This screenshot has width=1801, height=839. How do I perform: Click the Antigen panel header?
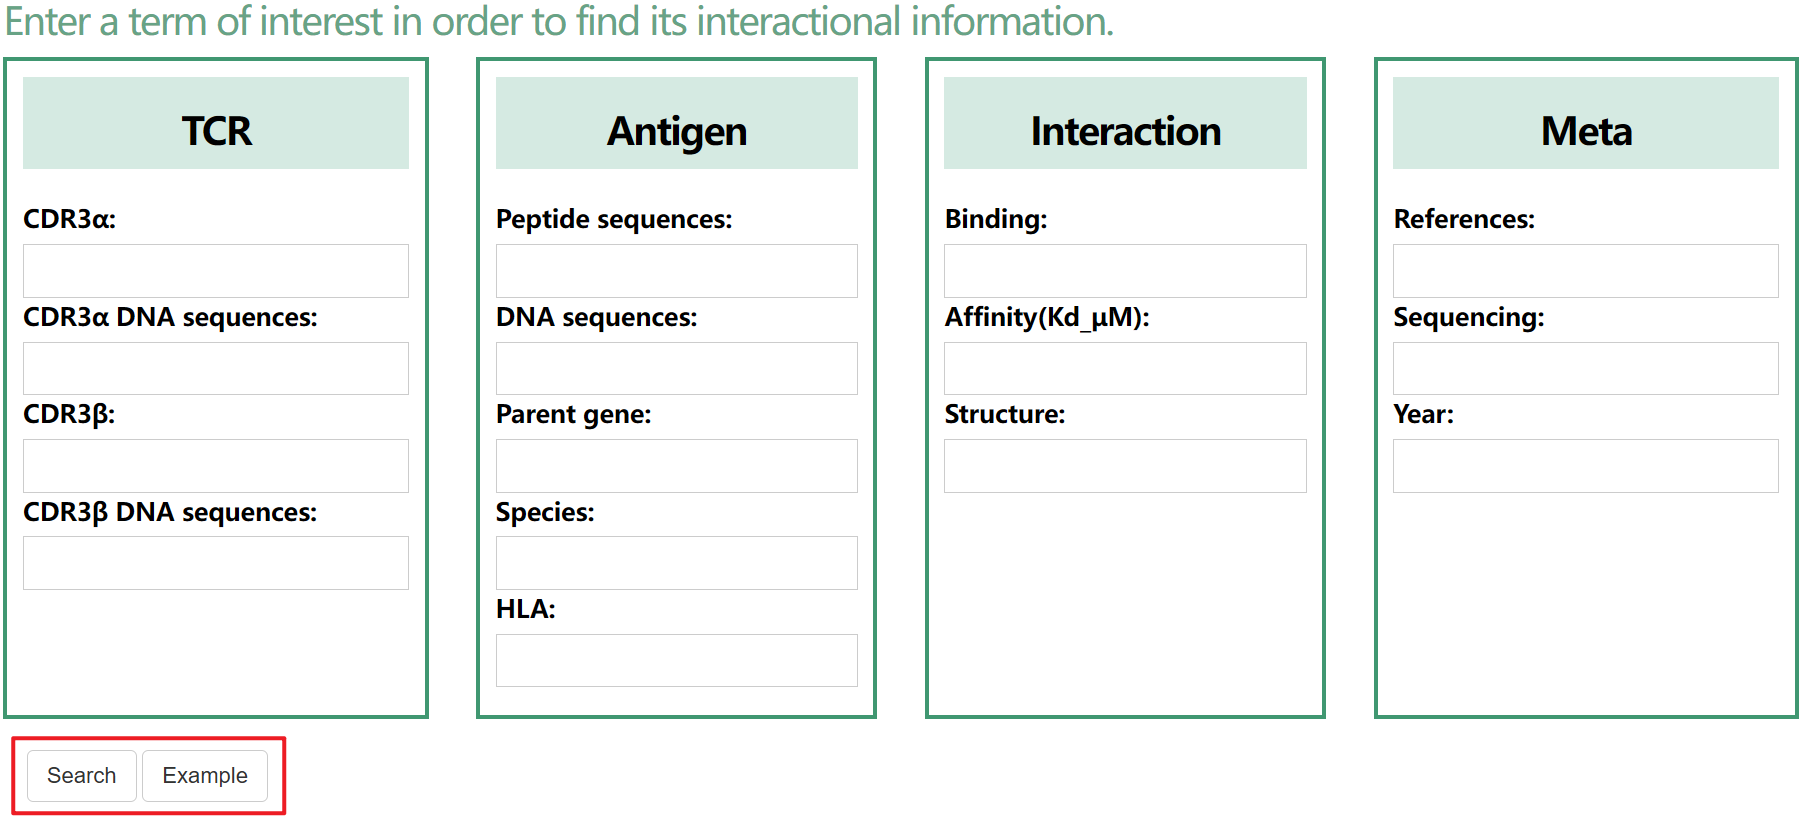[676, 123]
